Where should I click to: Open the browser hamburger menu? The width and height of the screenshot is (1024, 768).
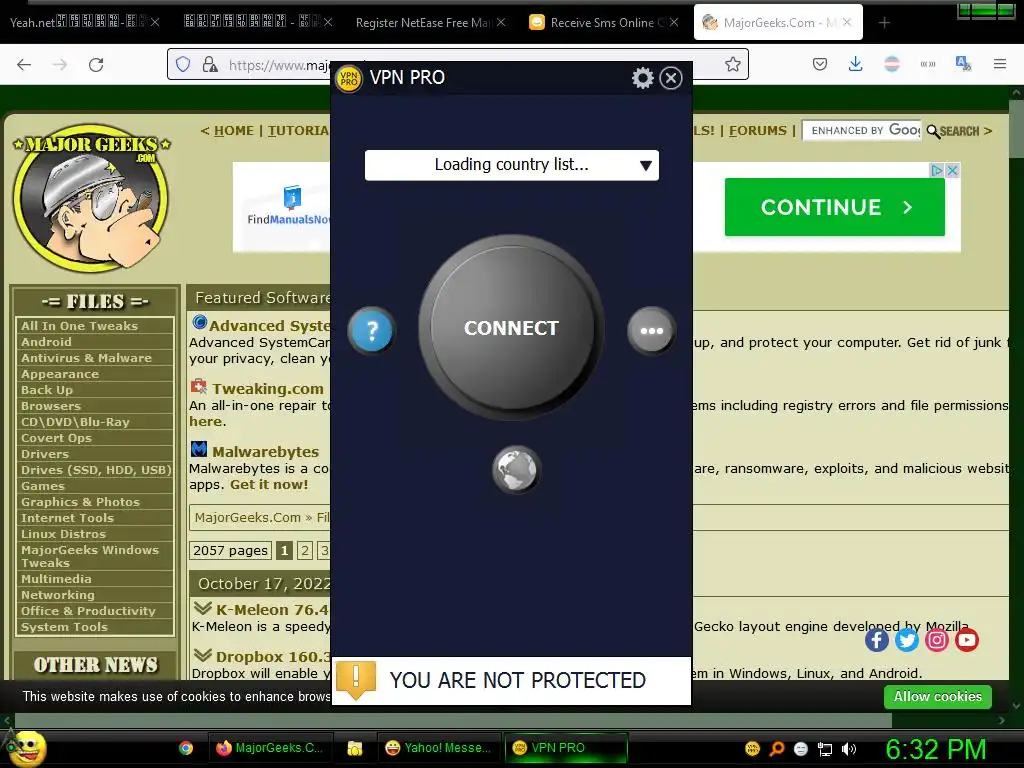(1000, 64)
